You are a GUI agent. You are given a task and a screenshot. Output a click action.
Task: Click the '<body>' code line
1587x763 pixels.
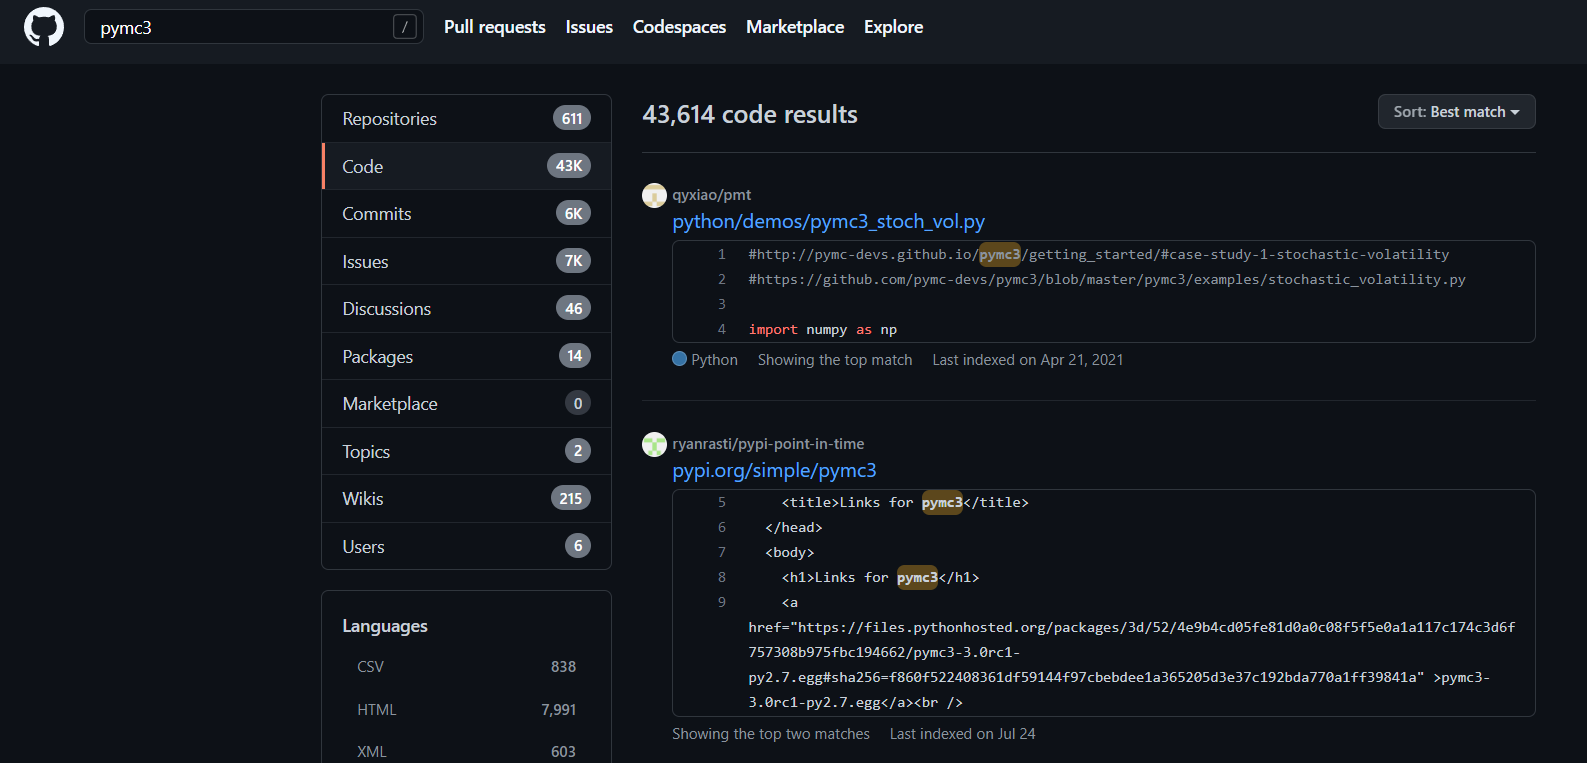(790, 553)
